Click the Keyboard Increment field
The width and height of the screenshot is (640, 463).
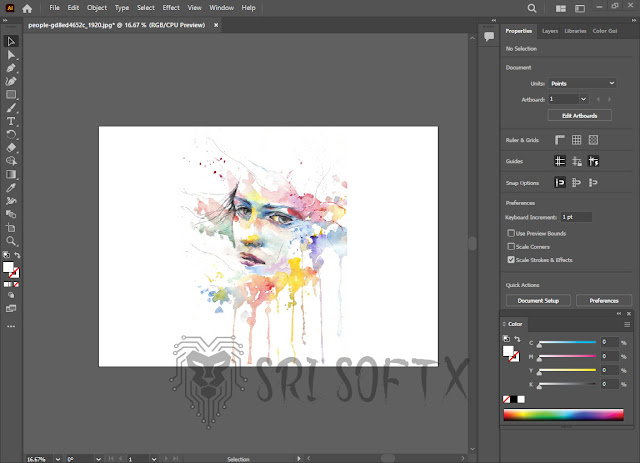tap(576, 217)
